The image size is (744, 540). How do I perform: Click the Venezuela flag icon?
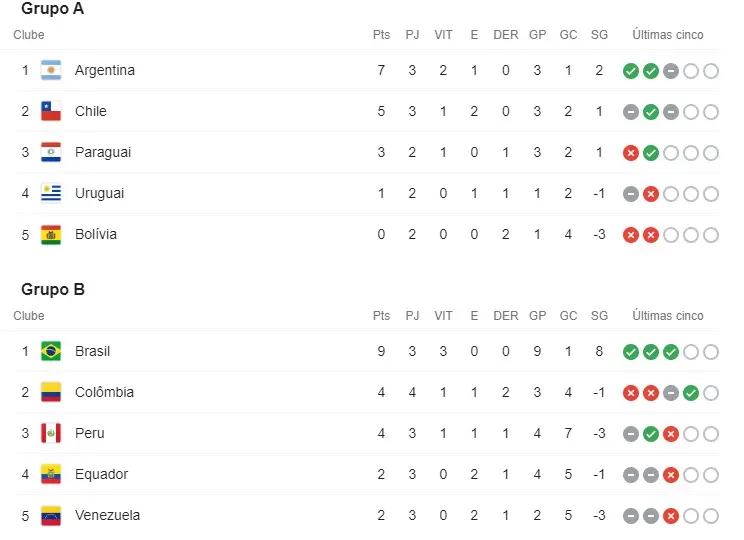(51, 516)
